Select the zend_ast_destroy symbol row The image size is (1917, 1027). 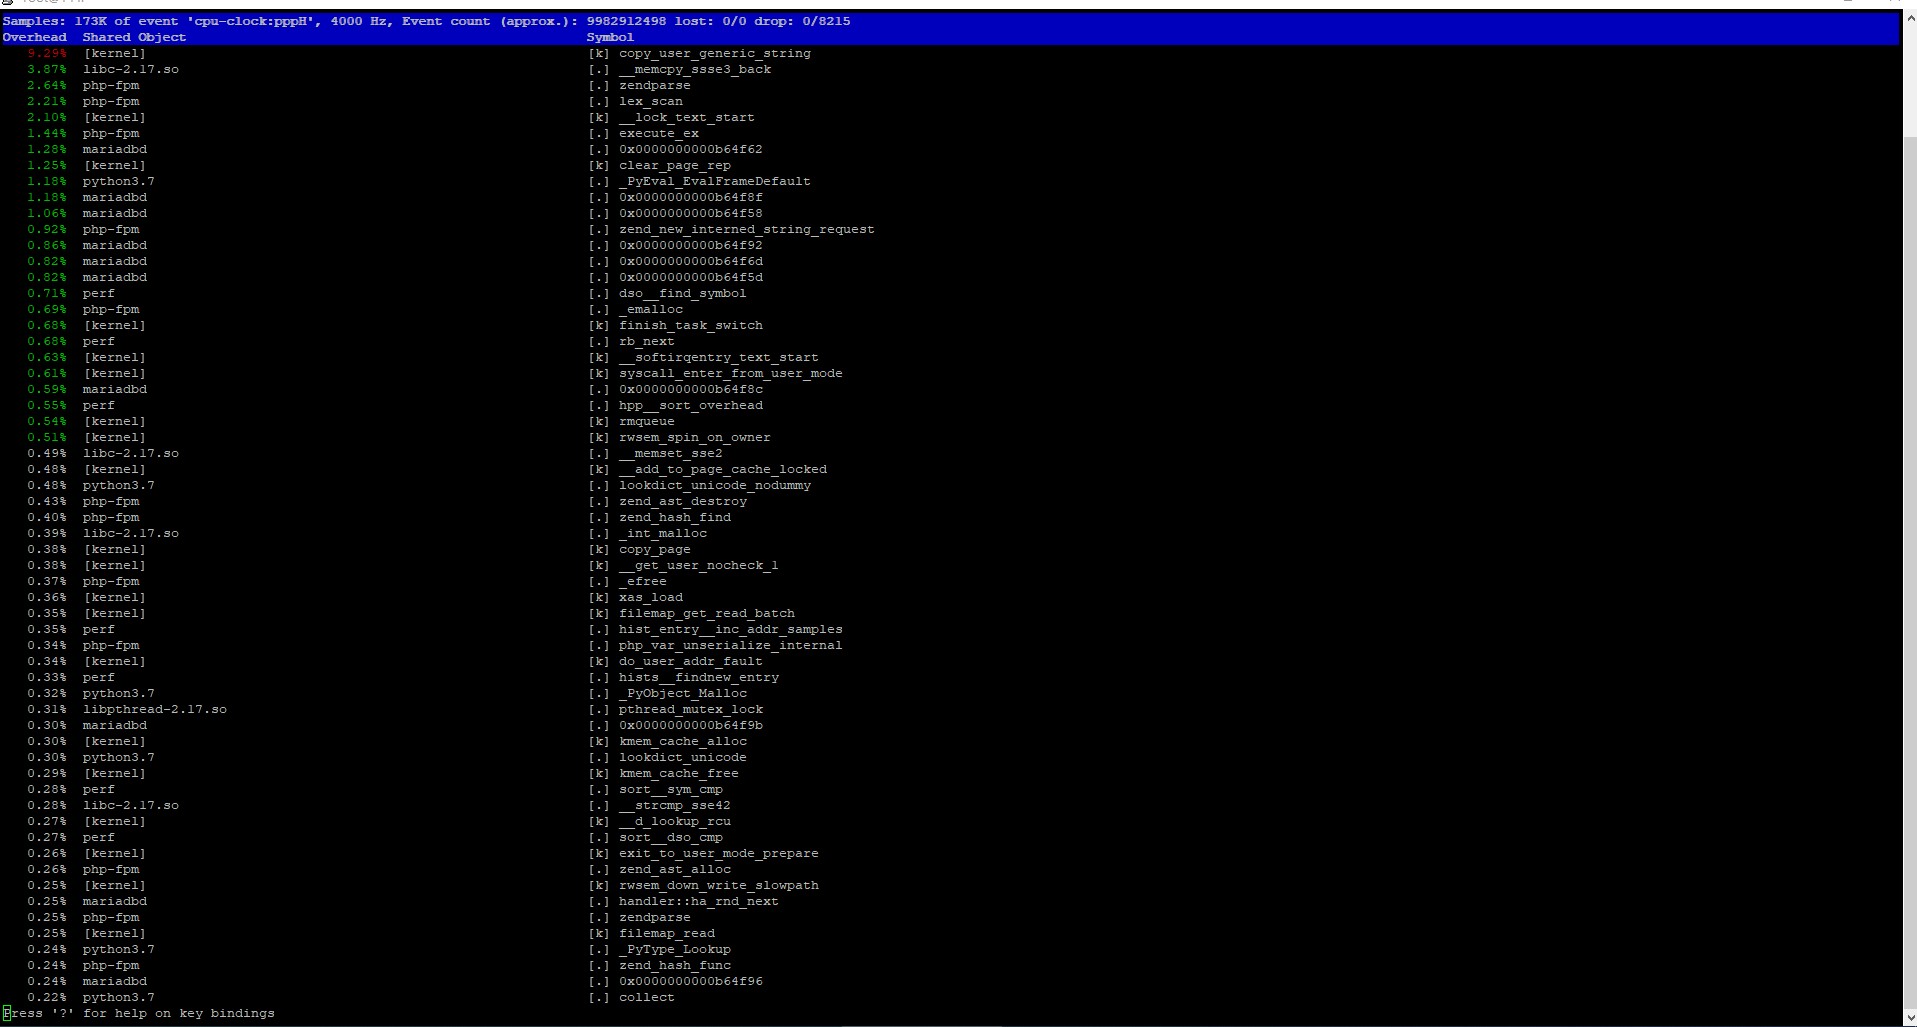click(683, 501)
